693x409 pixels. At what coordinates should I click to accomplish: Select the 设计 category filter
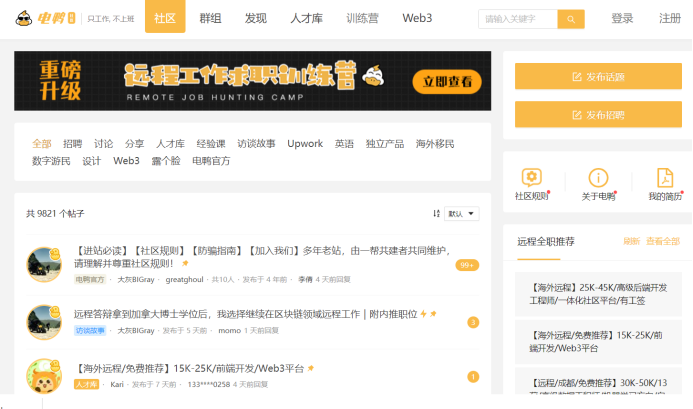(91, 161)
